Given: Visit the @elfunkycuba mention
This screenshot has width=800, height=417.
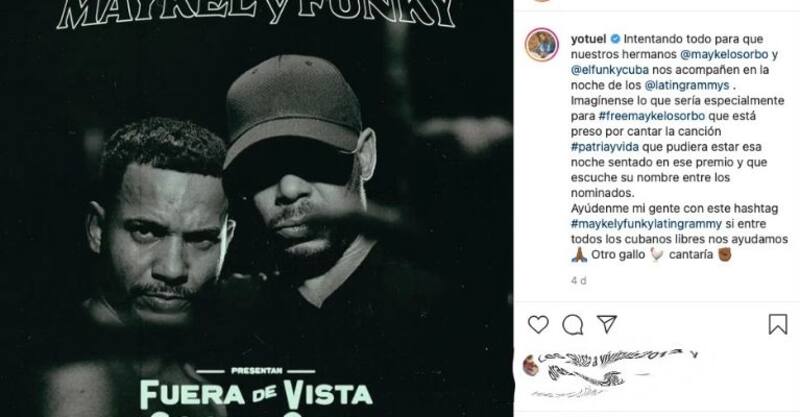Looking at the screenshot, I should tap(609, 70).
